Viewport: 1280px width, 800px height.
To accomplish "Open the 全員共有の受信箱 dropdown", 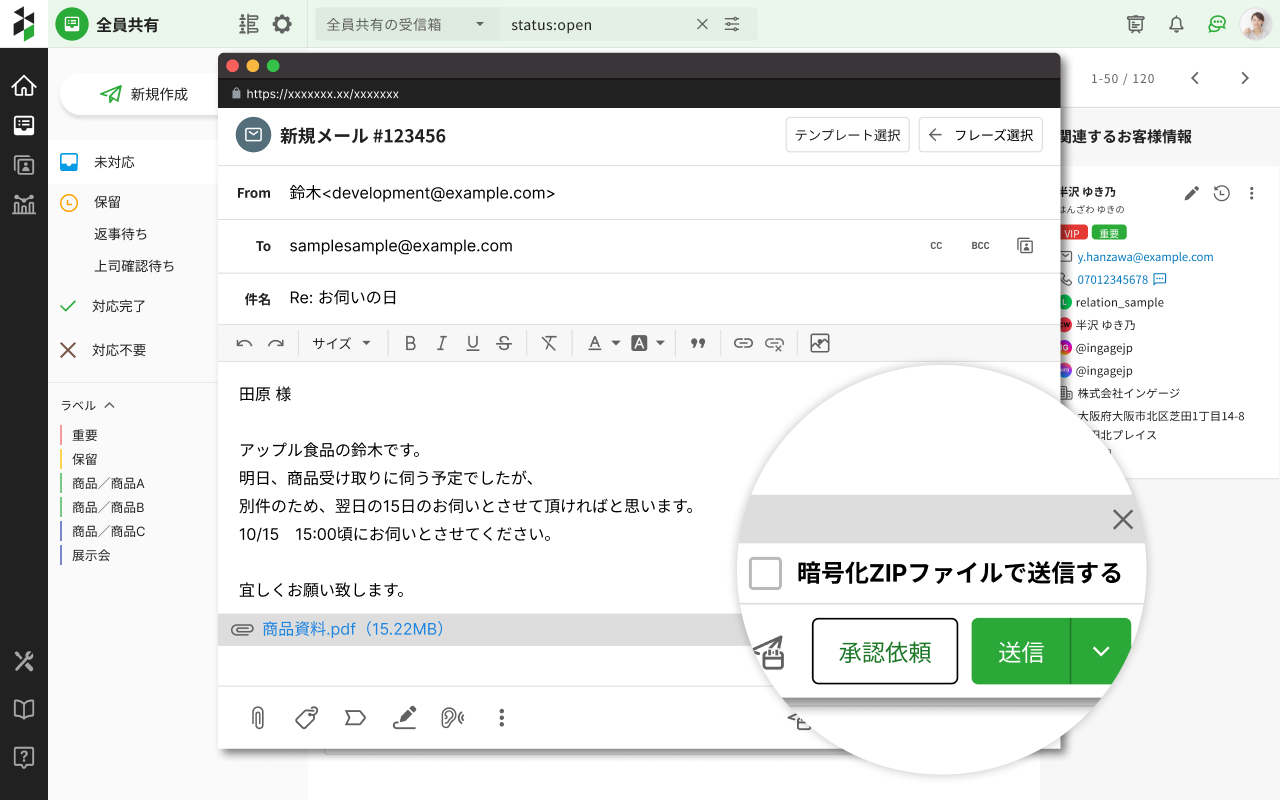I will (407, 24).
